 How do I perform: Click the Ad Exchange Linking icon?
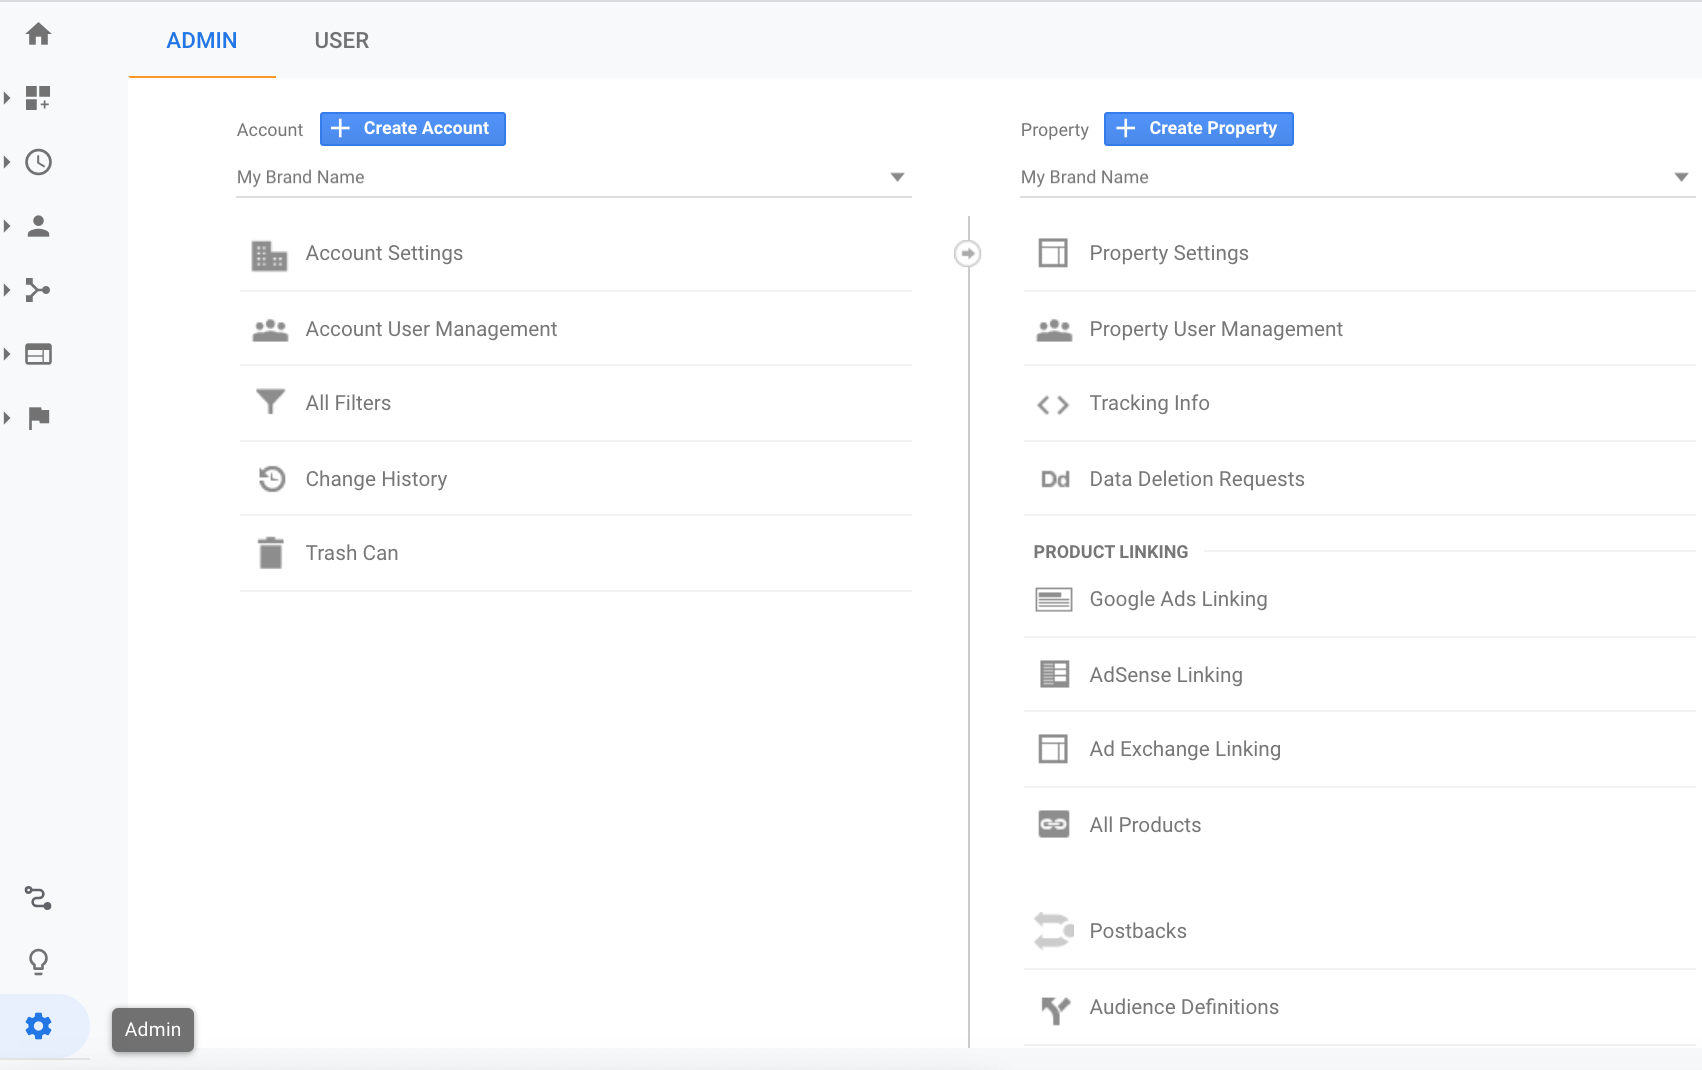1053,749
